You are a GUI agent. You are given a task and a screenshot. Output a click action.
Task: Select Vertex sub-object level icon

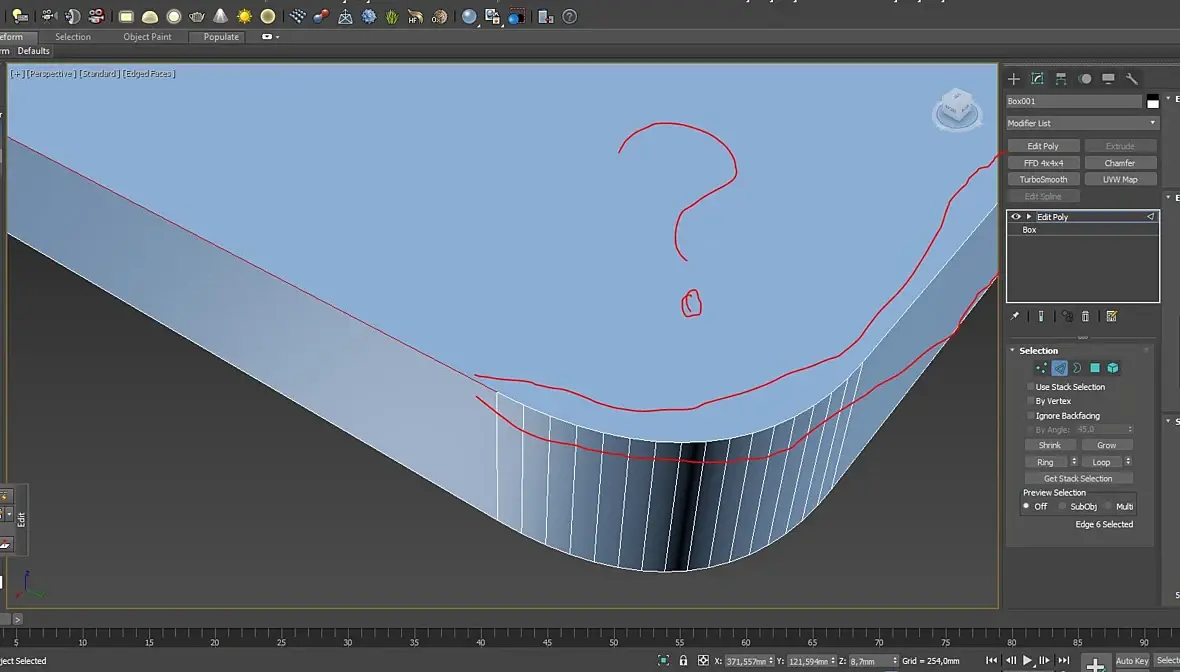[x=1042, y=368]
